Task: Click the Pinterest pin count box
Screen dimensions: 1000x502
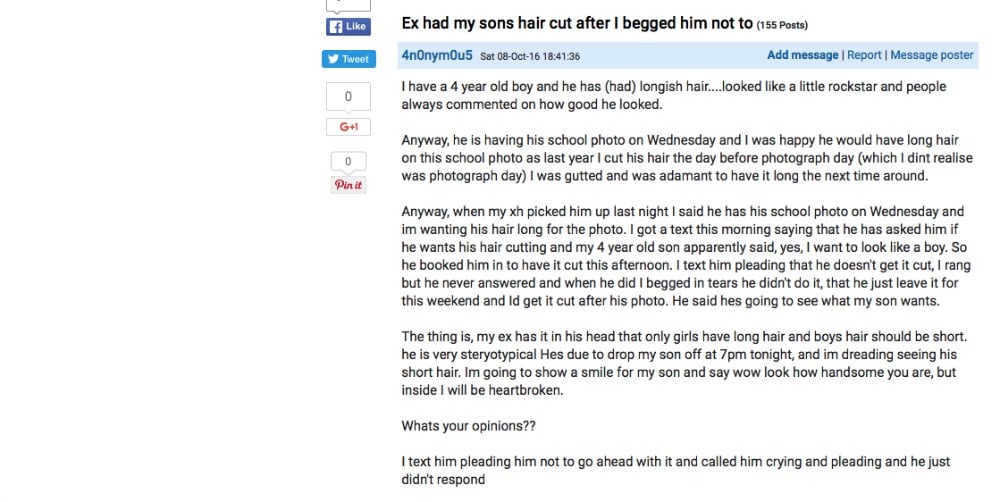Action: (348, 161)
